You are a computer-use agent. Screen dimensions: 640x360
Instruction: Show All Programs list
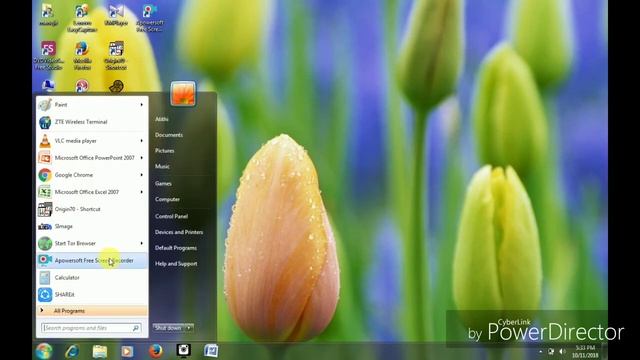[92, 311]
